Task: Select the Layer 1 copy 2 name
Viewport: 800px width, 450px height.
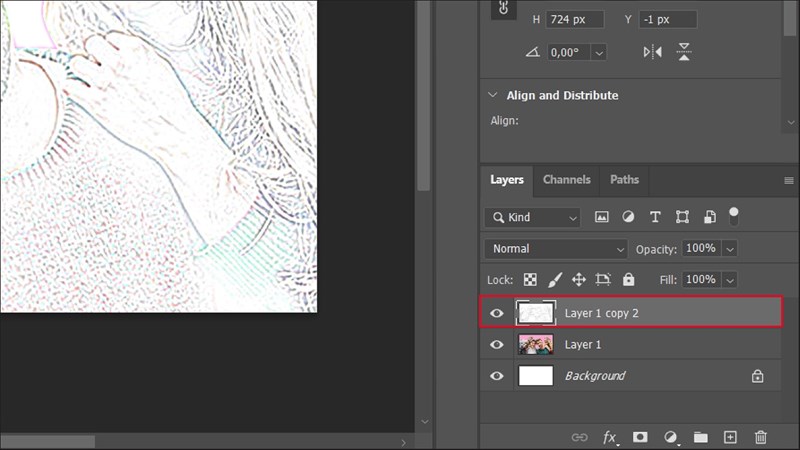Action: (x=601, y=313)
